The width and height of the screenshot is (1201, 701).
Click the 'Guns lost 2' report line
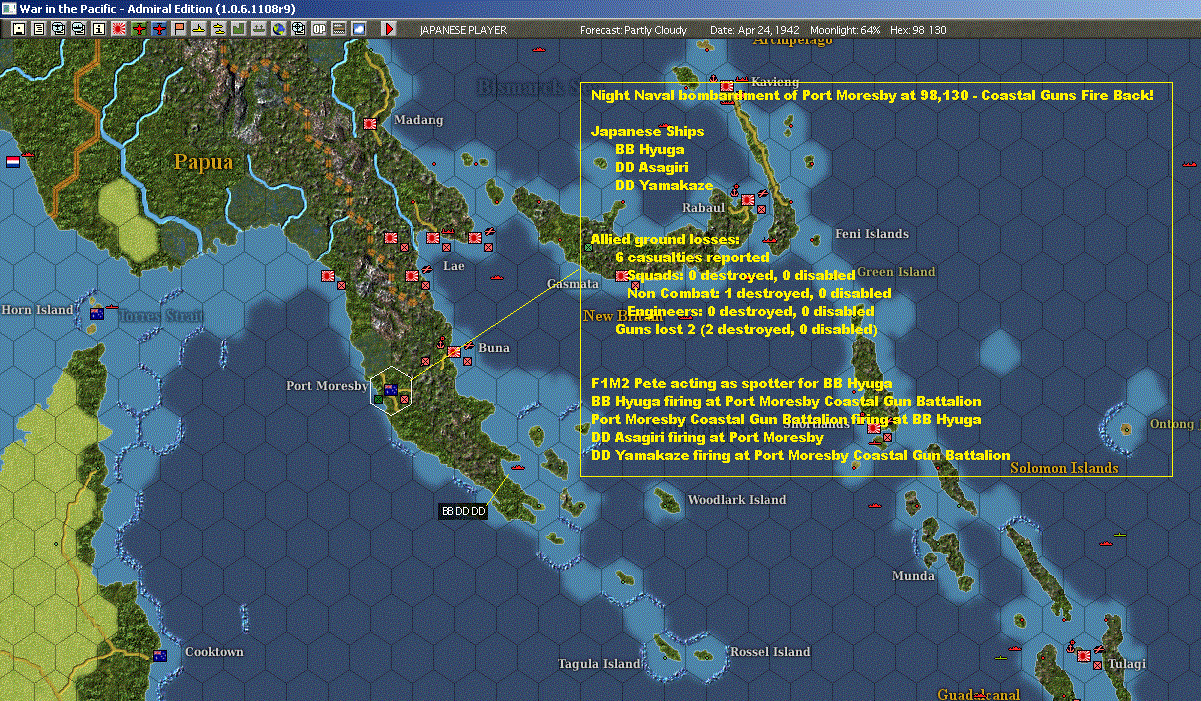point(746,329)
